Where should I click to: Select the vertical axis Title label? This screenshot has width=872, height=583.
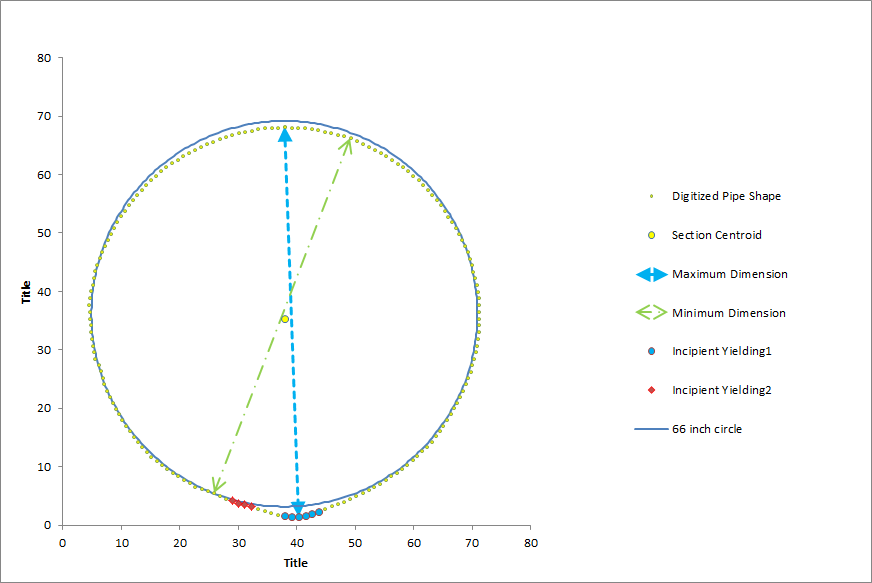[x=26, y=292]
